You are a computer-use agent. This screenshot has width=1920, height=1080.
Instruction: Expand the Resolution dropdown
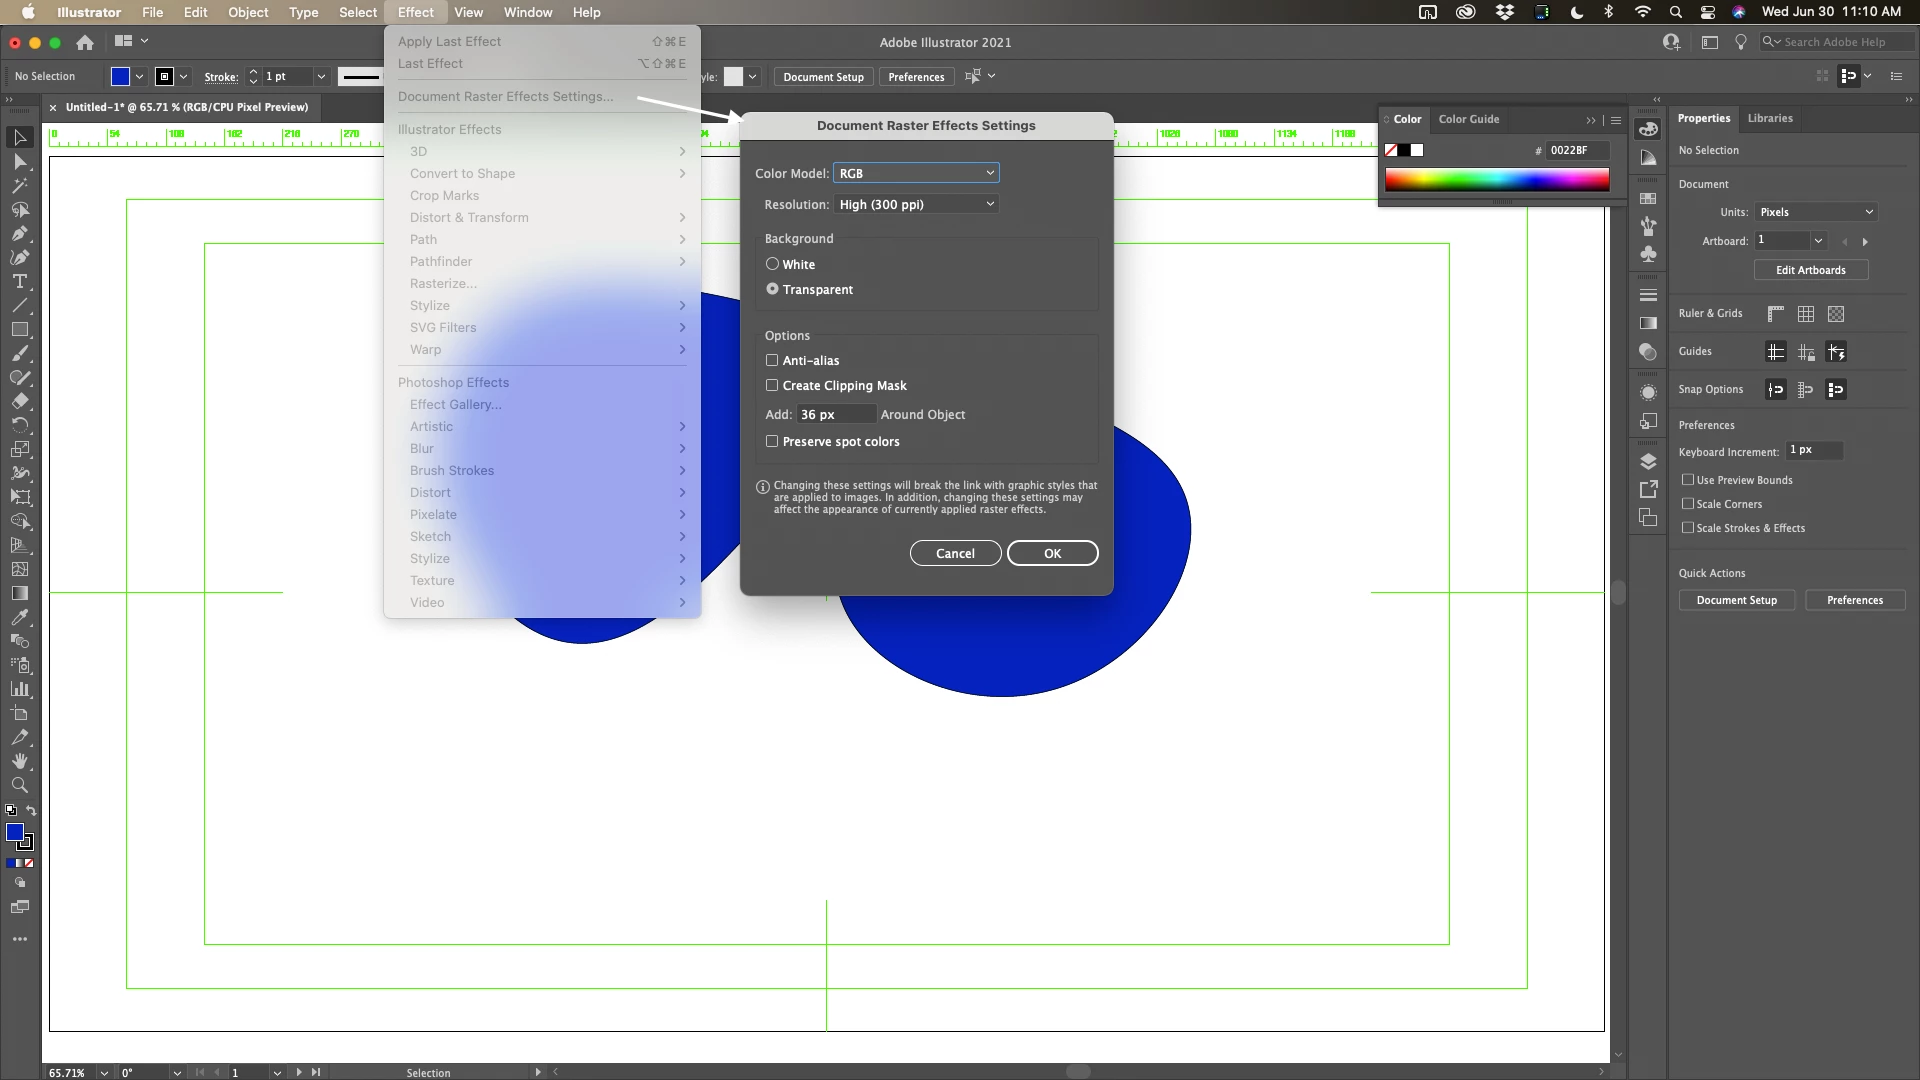pos(916,205)
